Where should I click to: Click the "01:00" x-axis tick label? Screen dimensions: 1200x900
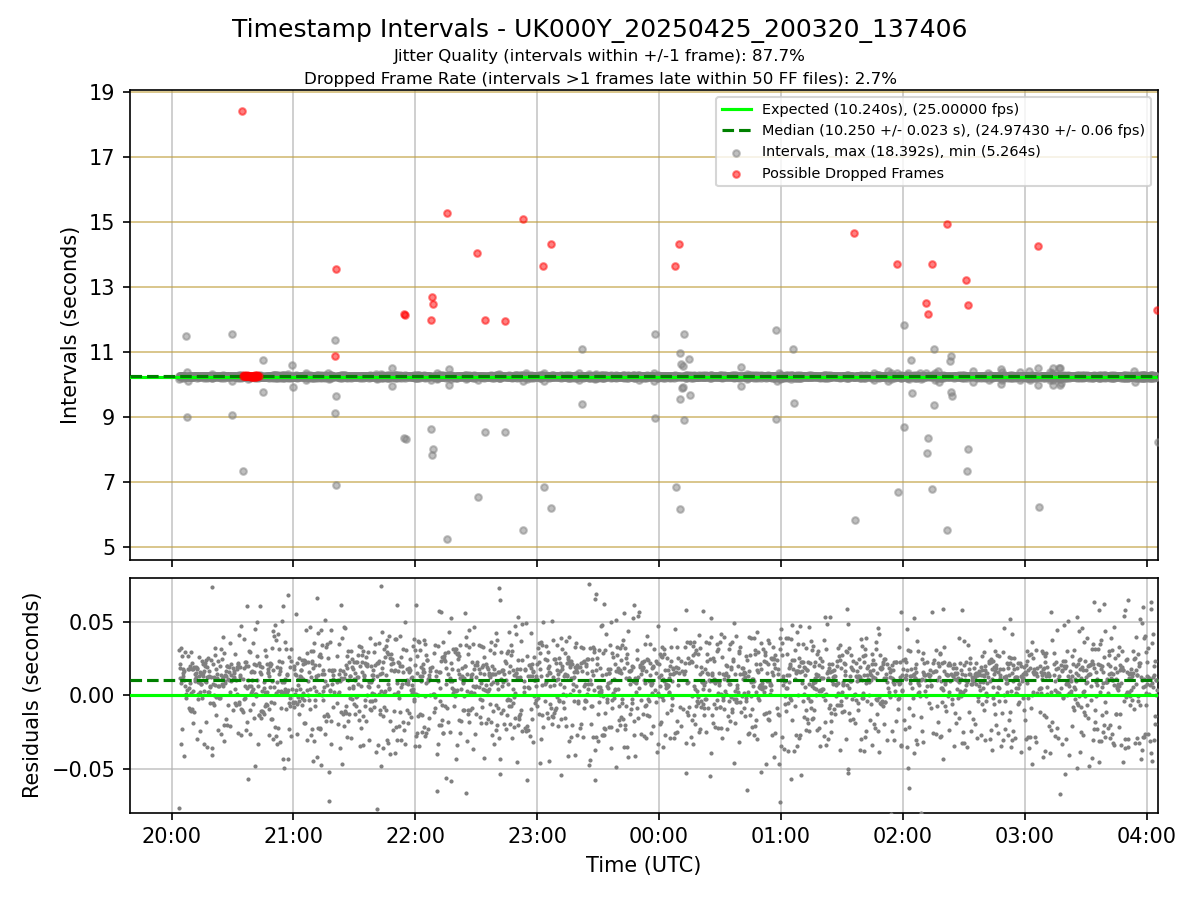[781, 834]
